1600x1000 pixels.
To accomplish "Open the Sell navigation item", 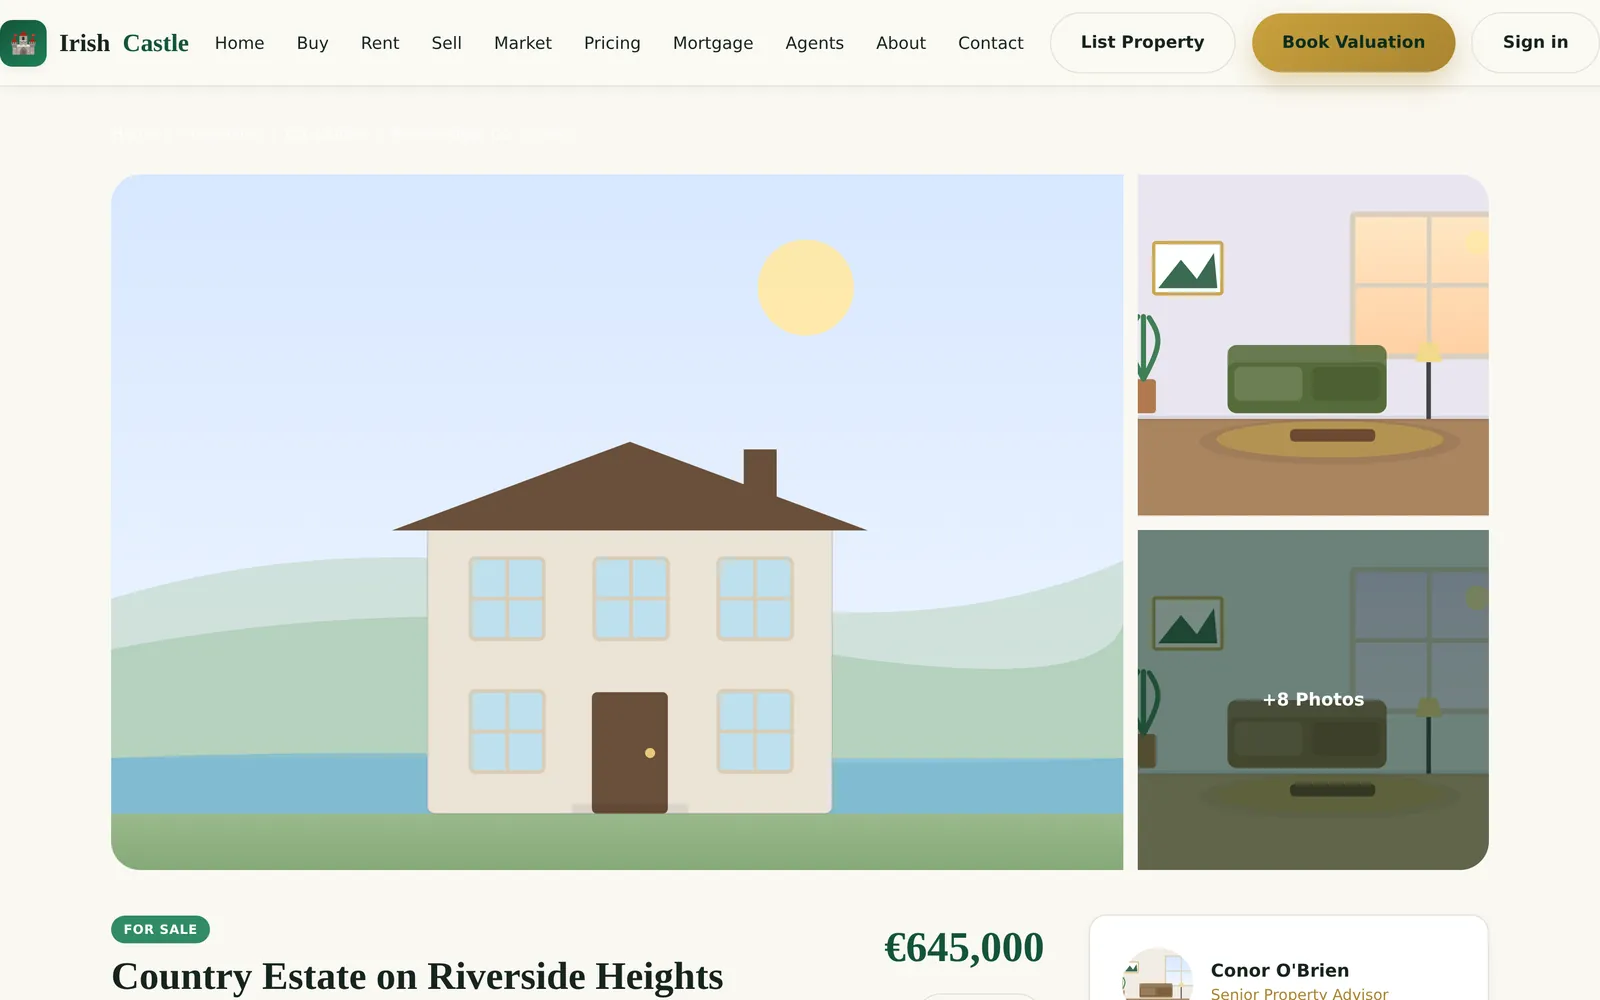I will point(447,43).
